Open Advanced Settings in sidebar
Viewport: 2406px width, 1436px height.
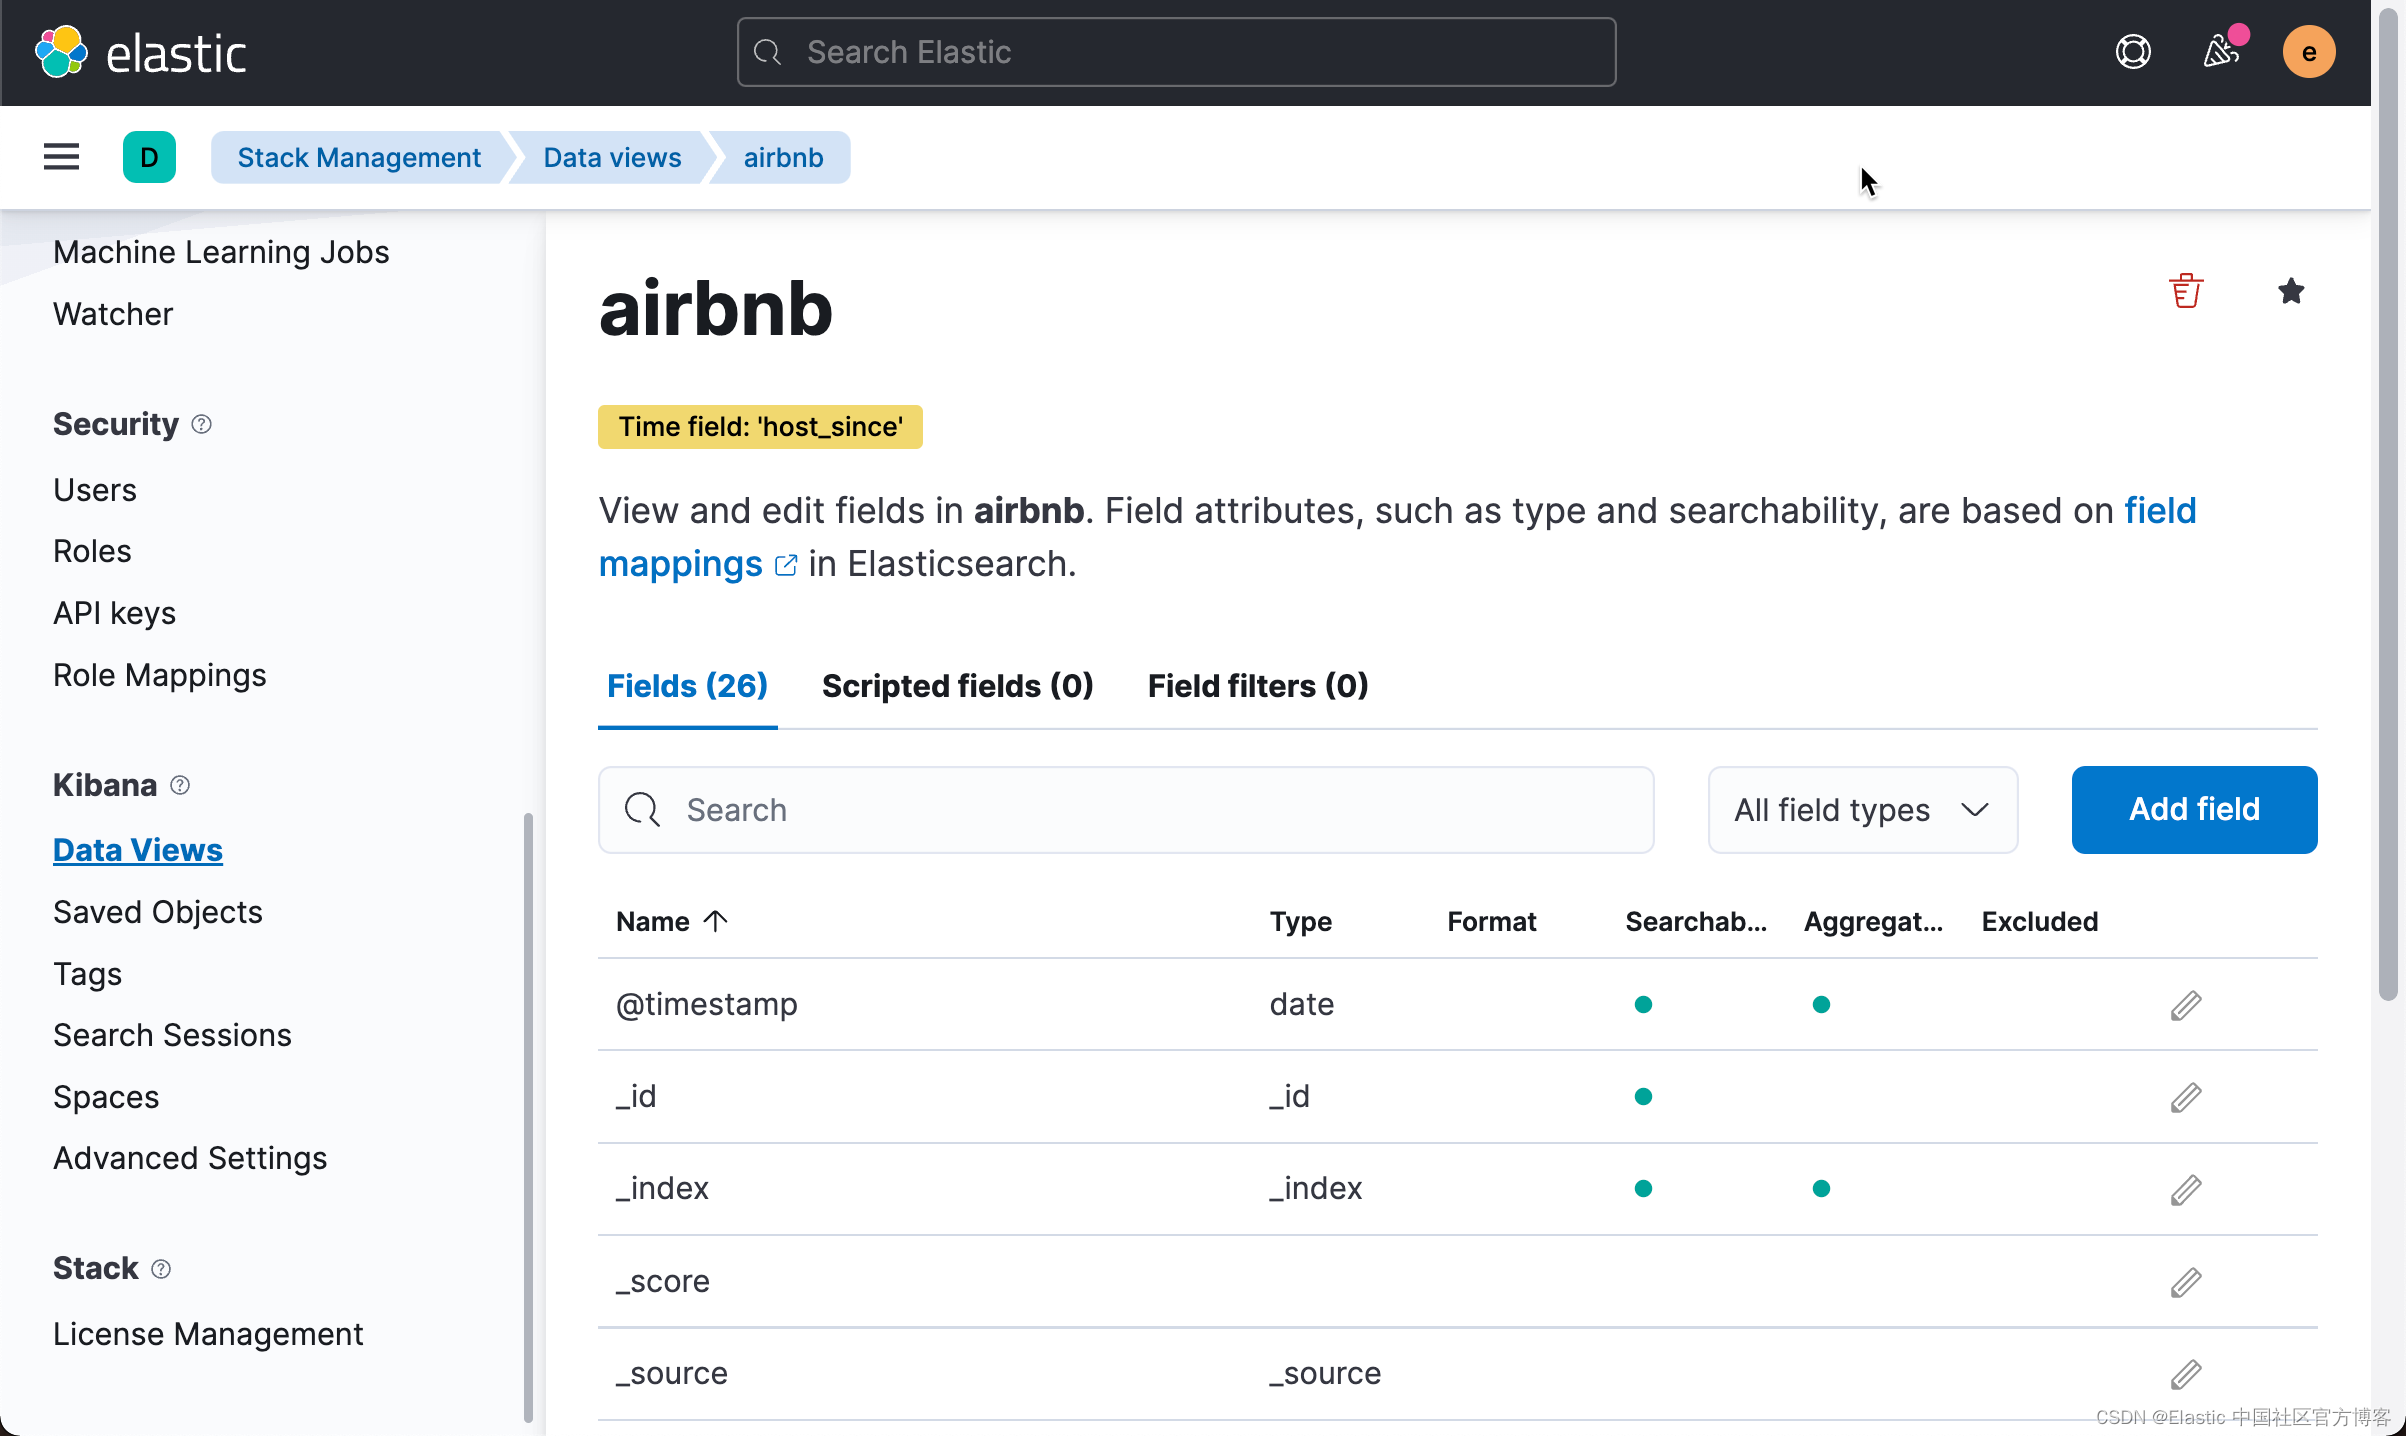point(190,1158)
